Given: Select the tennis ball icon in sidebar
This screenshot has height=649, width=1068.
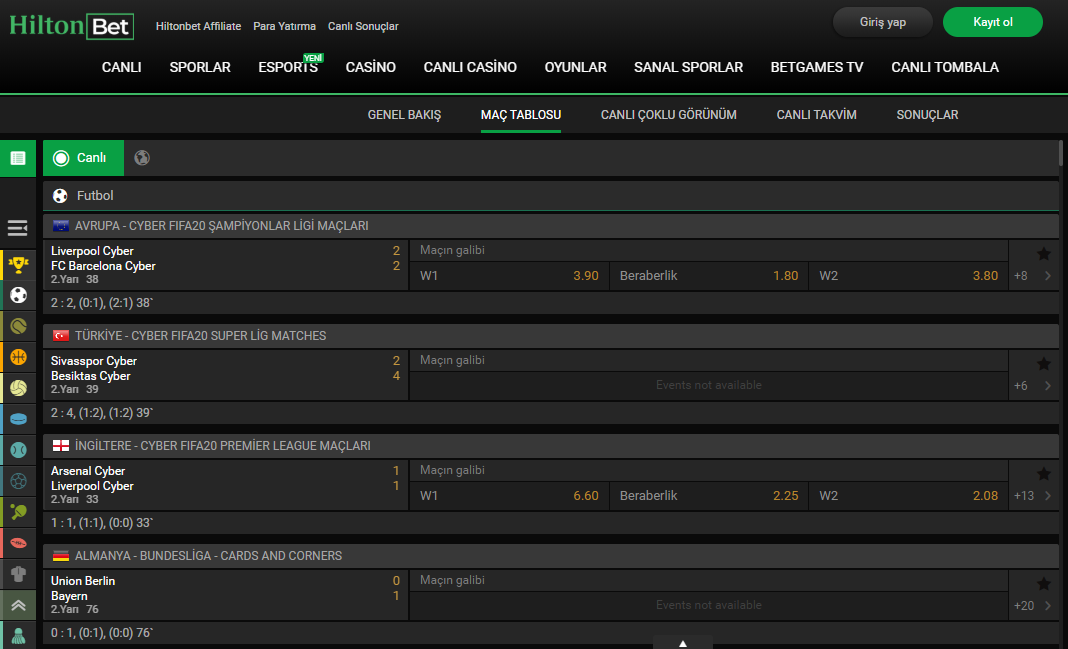Looking at the screenshot, I should pyautogui.click(x=18, y=326).
